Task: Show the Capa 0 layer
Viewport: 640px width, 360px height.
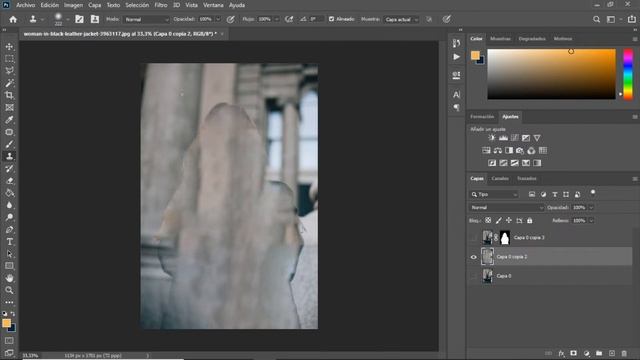Action: point(473,276)
